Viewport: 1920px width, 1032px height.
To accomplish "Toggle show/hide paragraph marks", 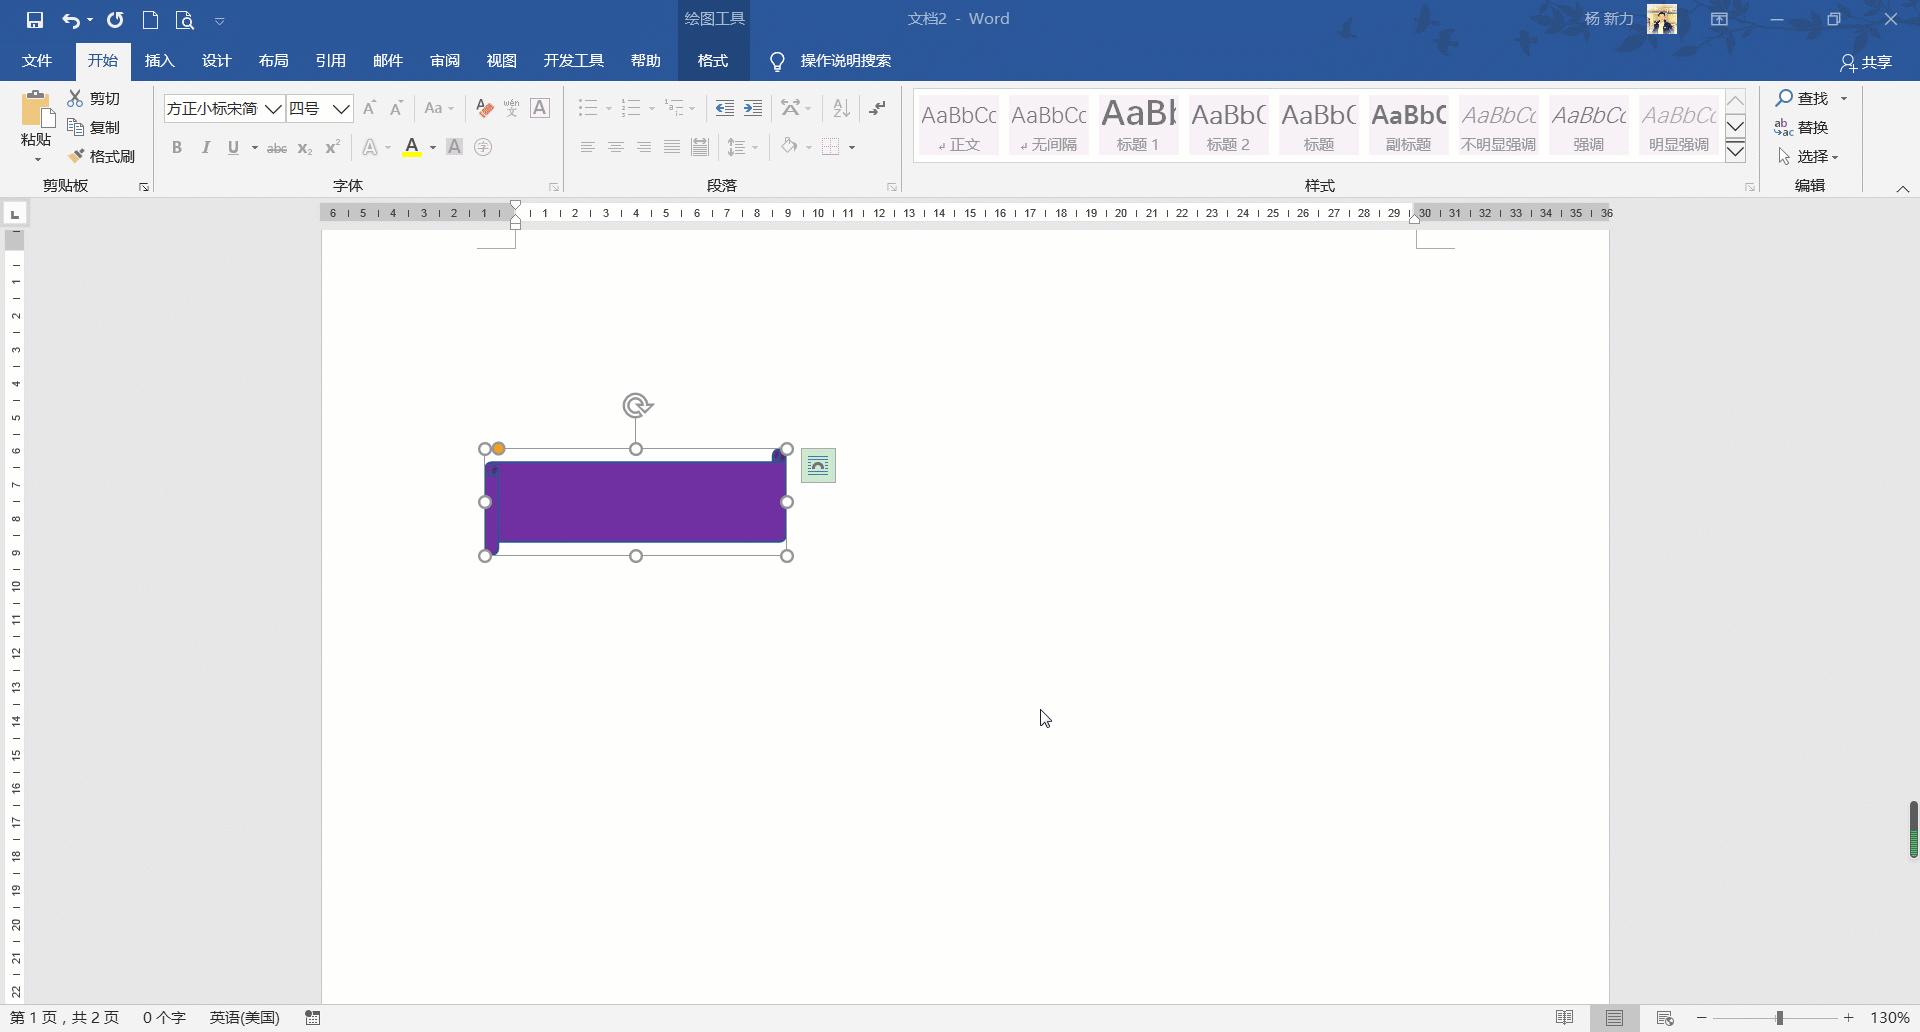I will pyautogui.click(x=877, y=108).
